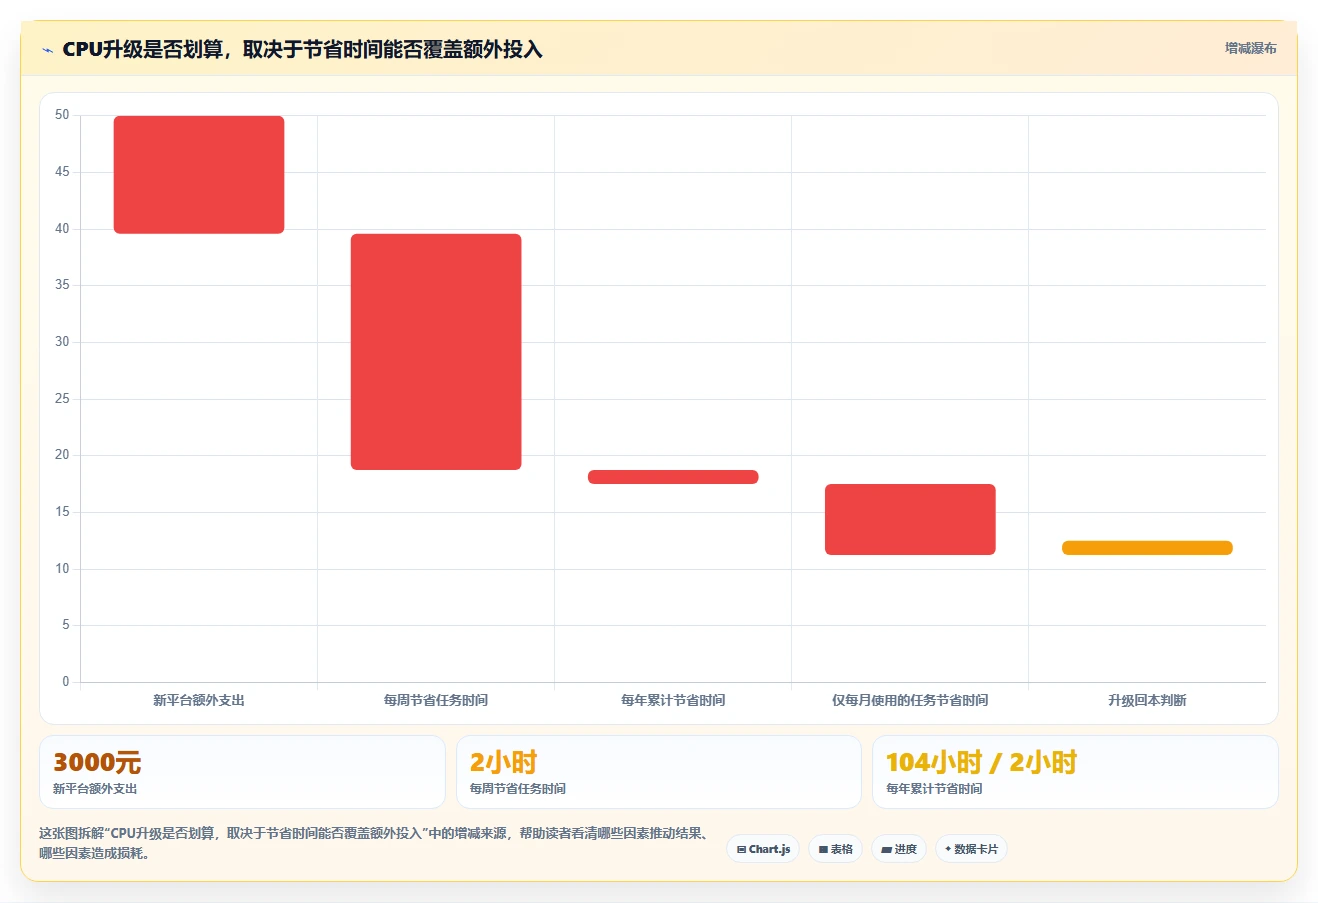Viewport: 1318px width, 903px height.
Task: Click the y-axis value 15
Action: [62, 512]
